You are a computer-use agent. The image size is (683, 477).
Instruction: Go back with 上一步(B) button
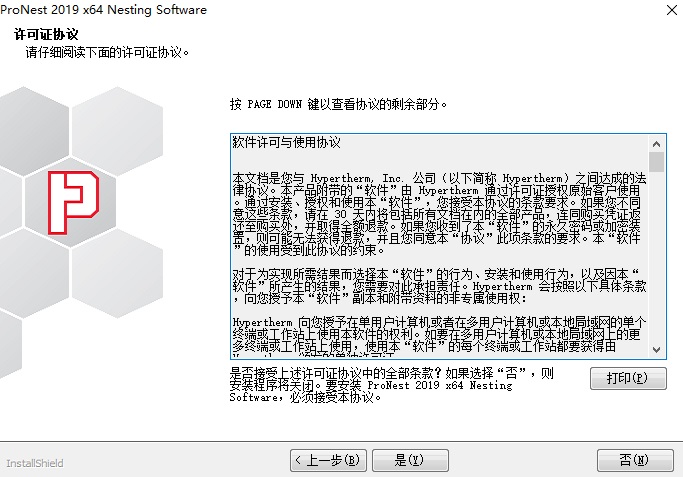point(328,460)
